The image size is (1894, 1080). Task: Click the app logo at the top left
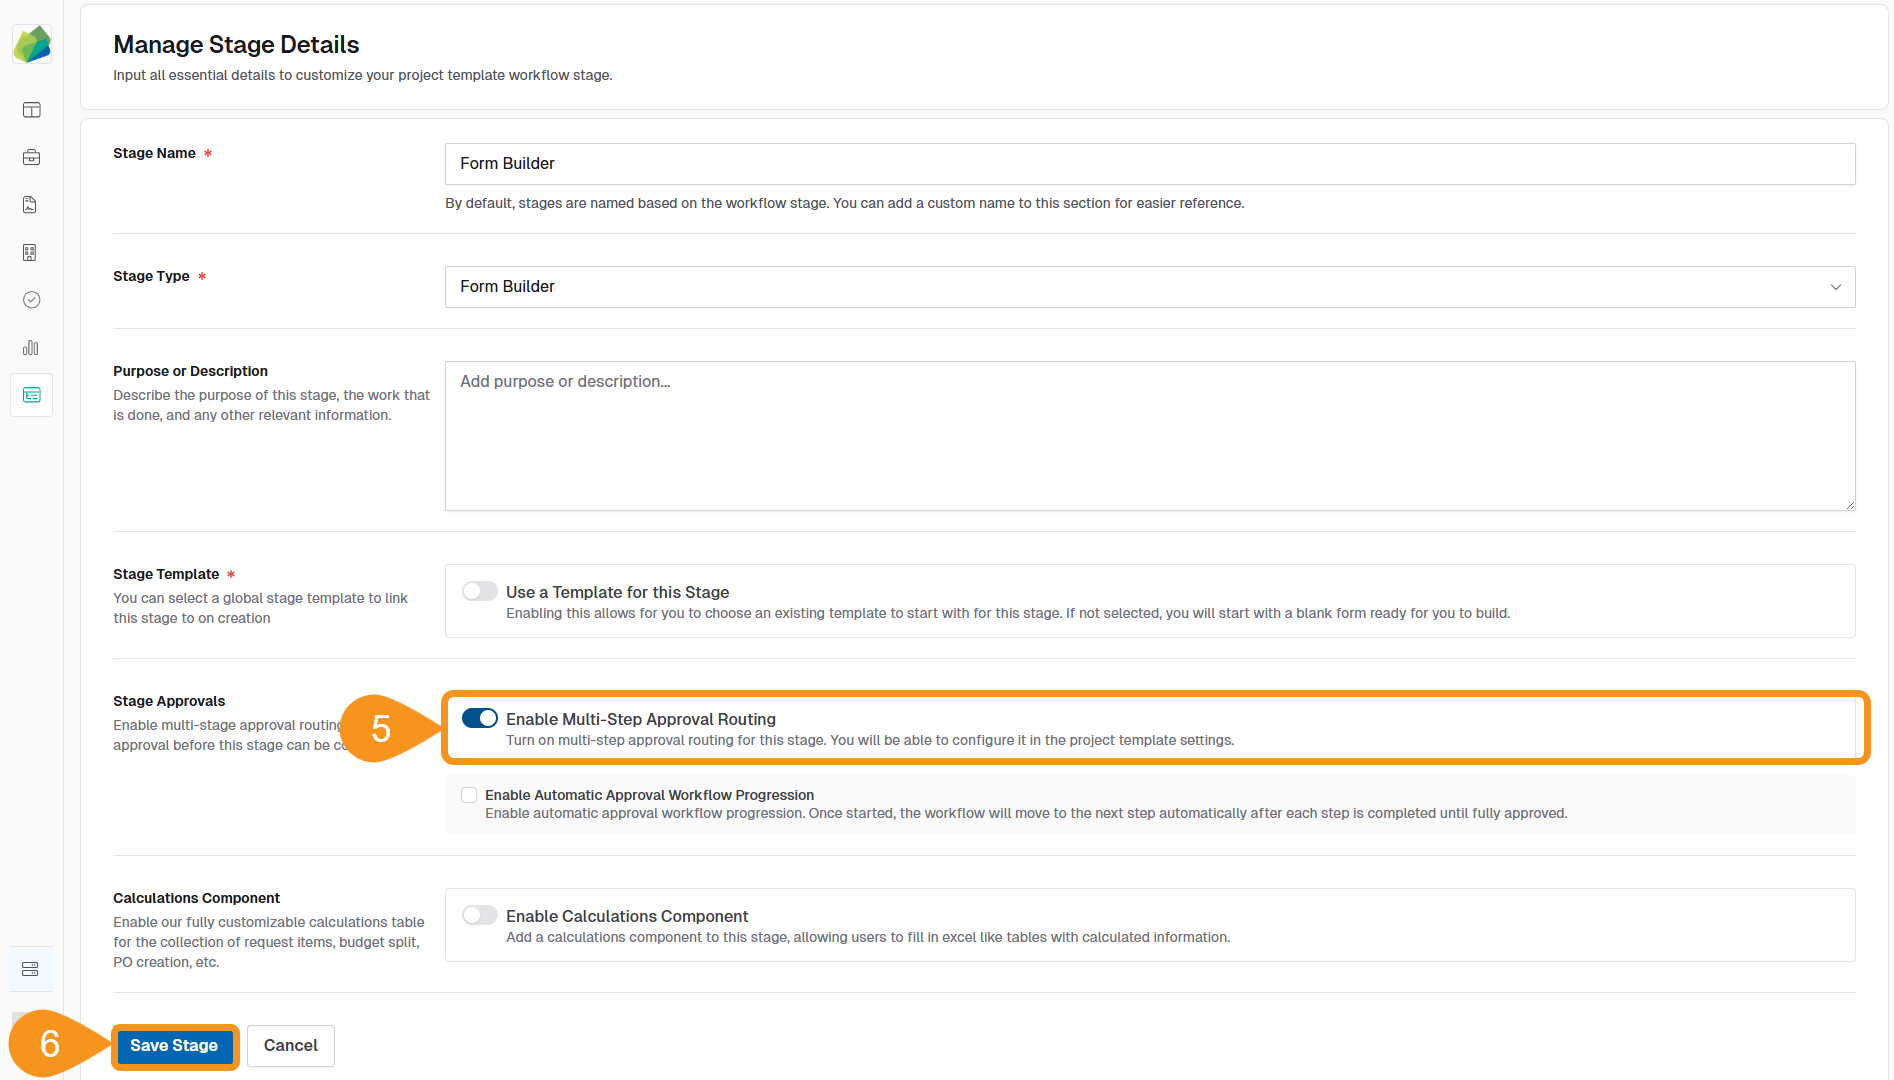pos(31,43)
